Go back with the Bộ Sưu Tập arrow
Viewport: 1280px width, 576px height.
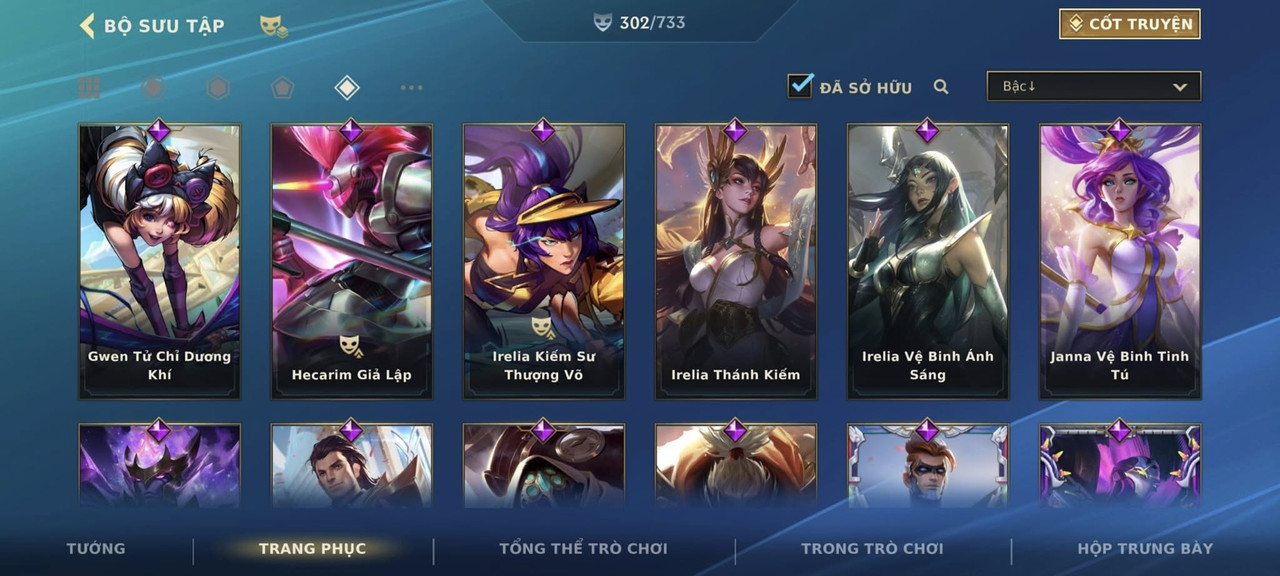tap(87, 25)
